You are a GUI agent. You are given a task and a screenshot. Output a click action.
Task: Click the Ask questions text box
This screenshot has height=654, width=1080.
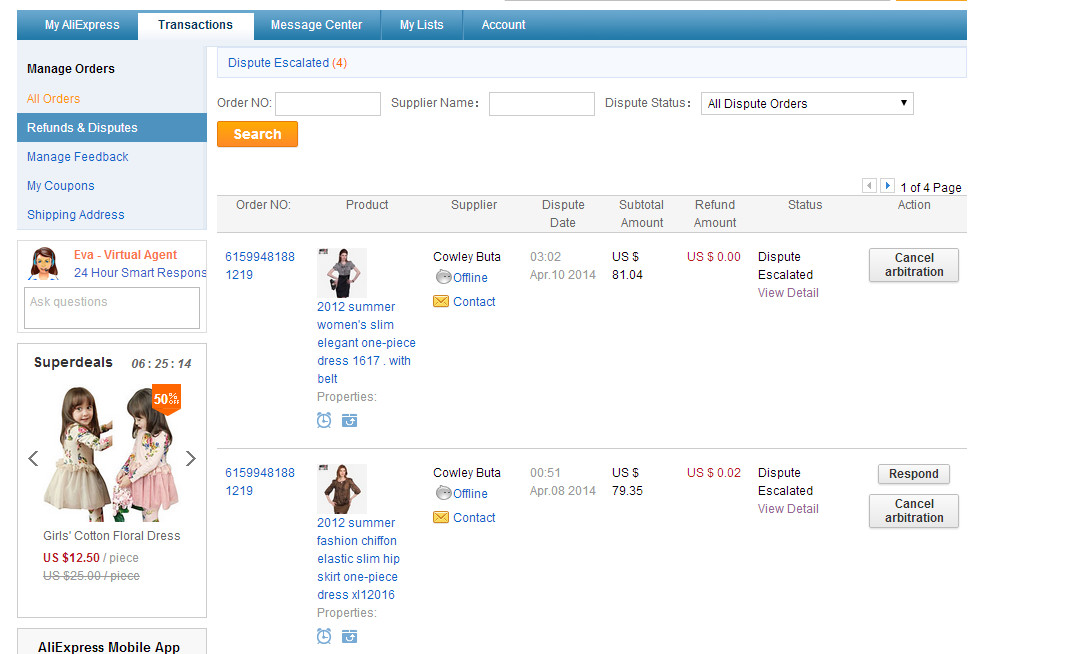[112, 308]
